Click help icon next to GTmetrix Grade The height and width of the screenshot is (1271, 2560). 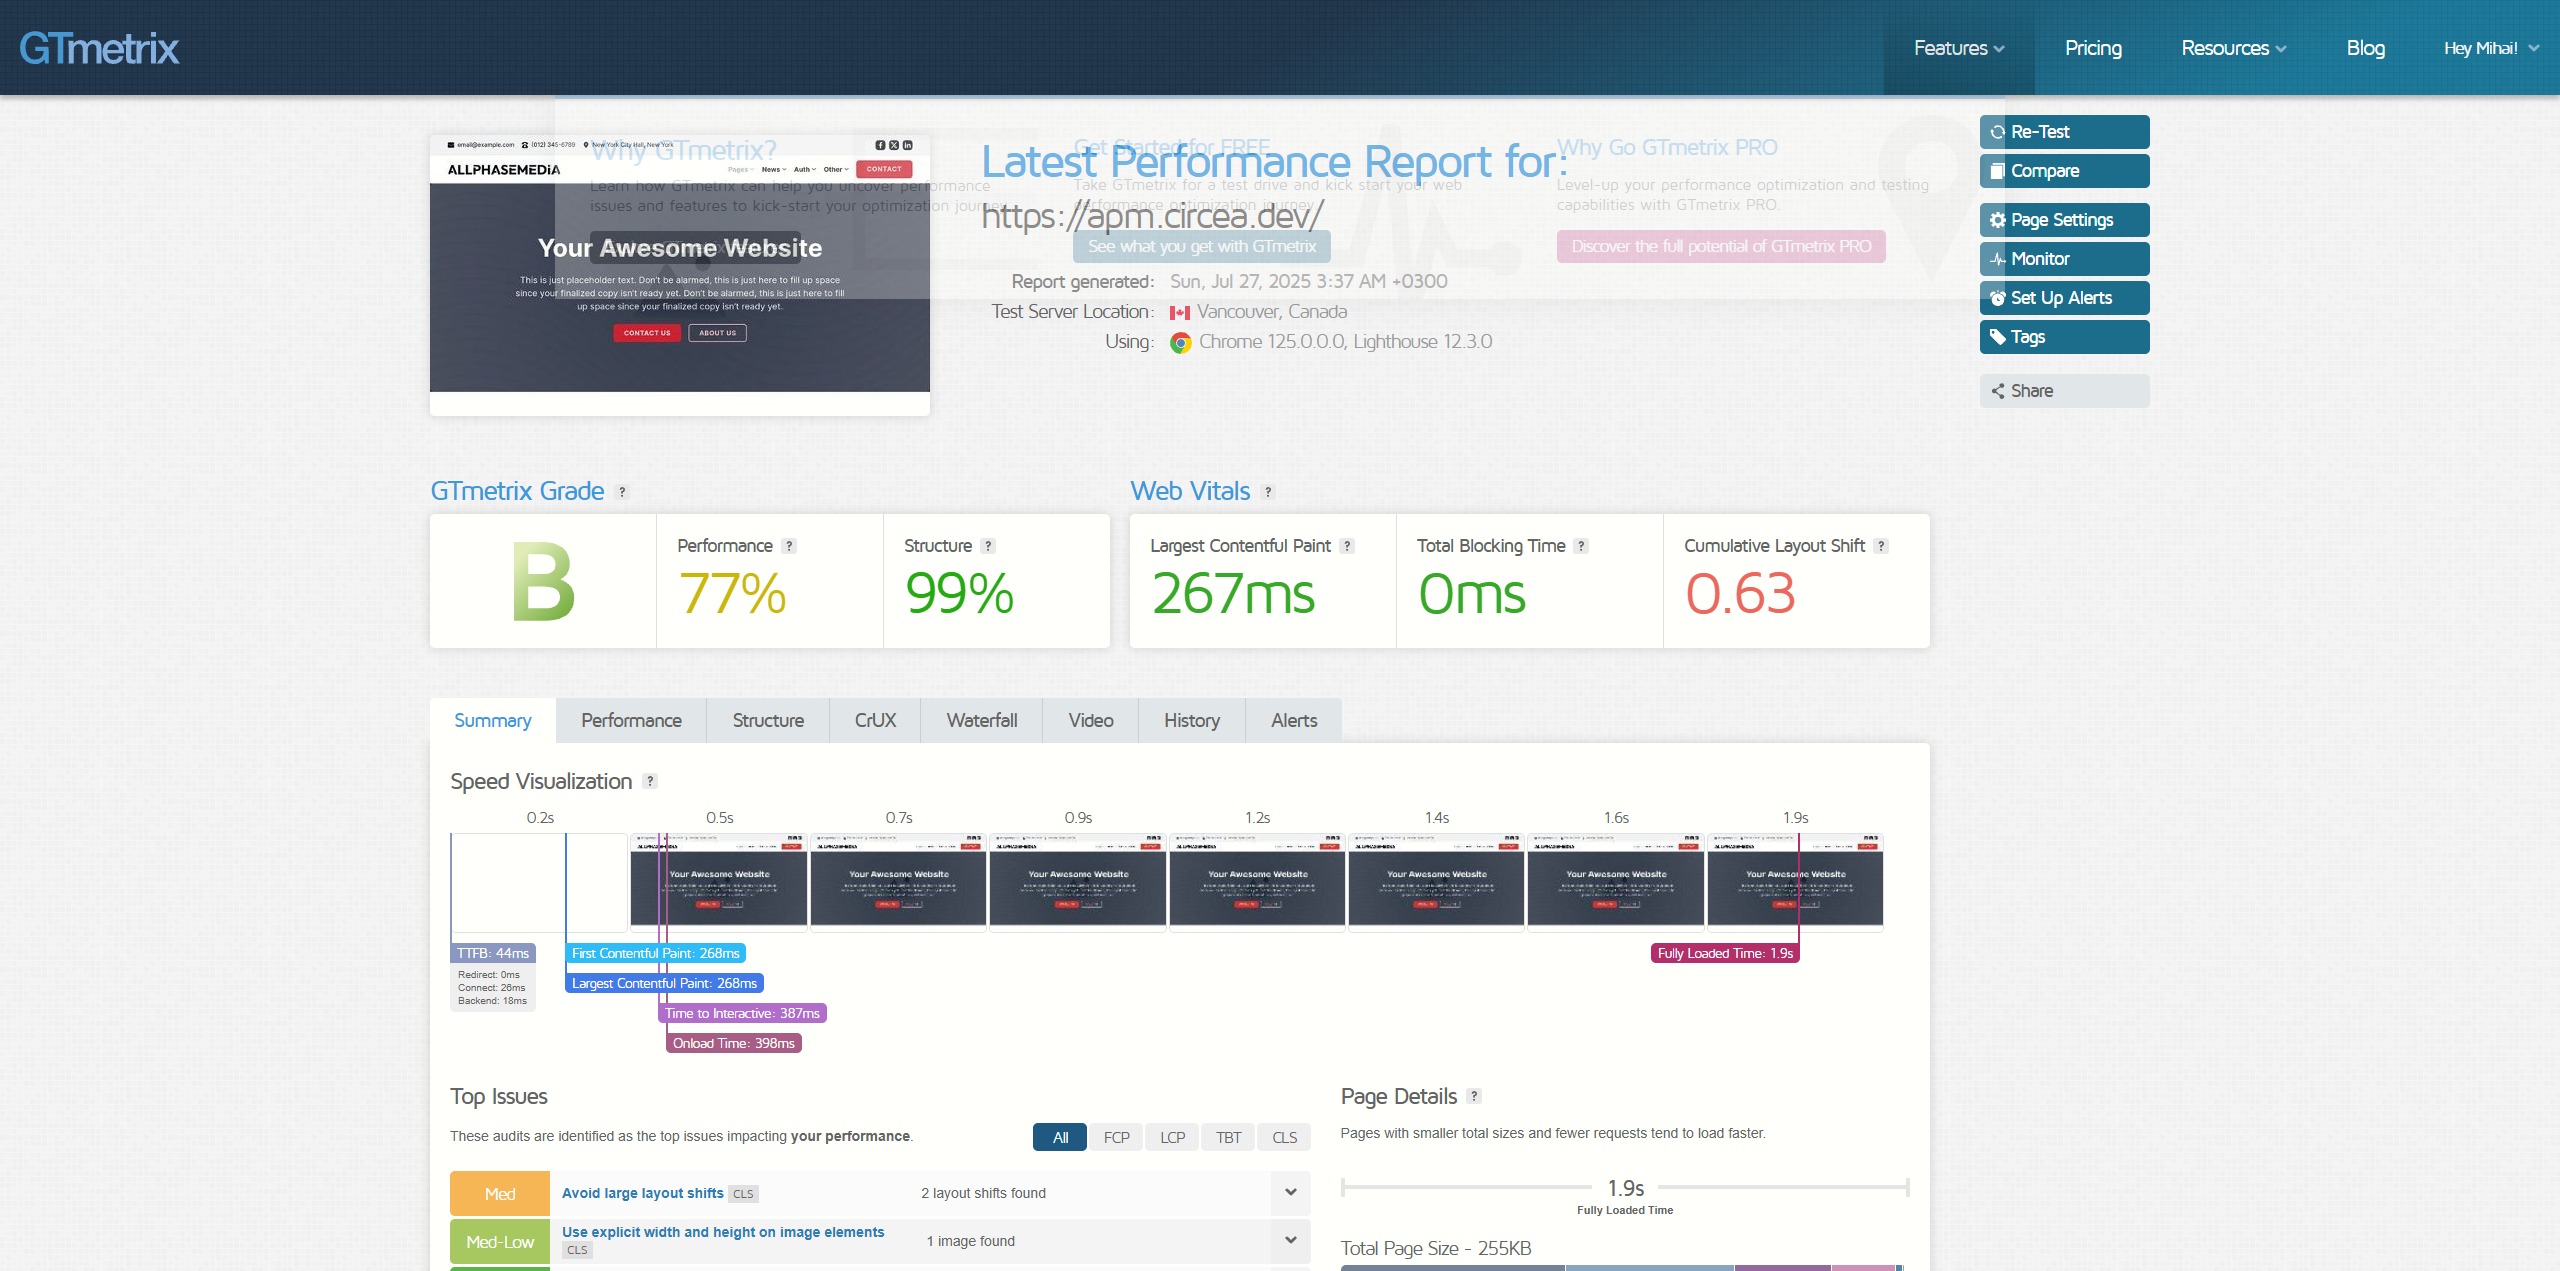coord(622,492)
